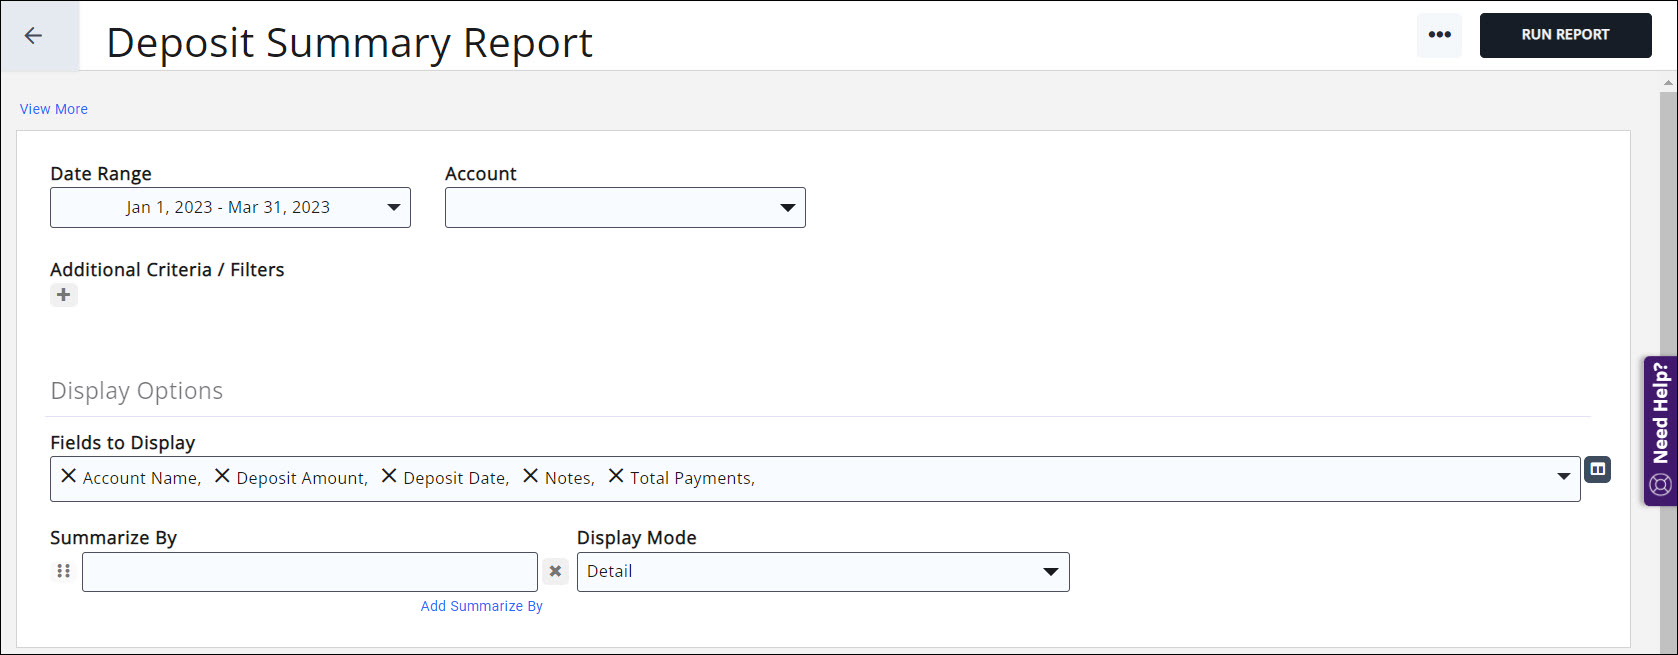Clear the Summarize By row
Image resolution: width=1678 pixels, height=655 pixels.
[x=555, y=571]
